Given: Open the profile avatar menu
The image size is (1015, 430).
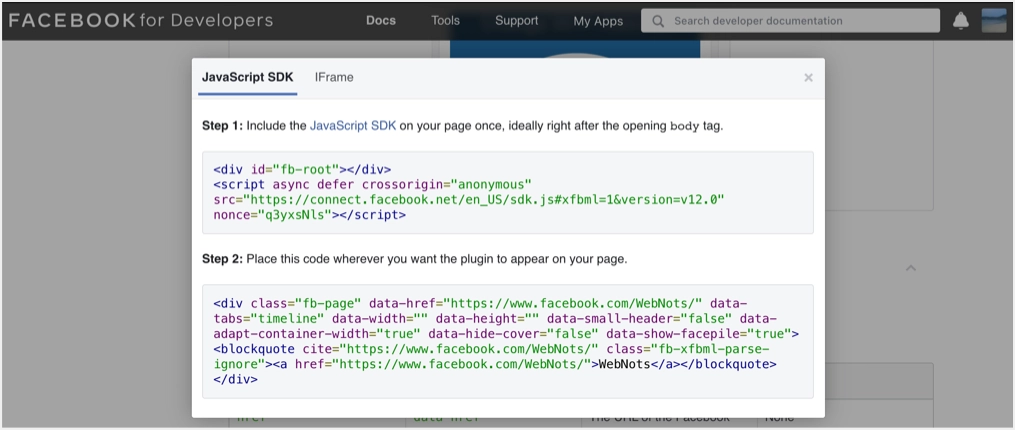Looking at the screenshot, I should click(994, 21).
